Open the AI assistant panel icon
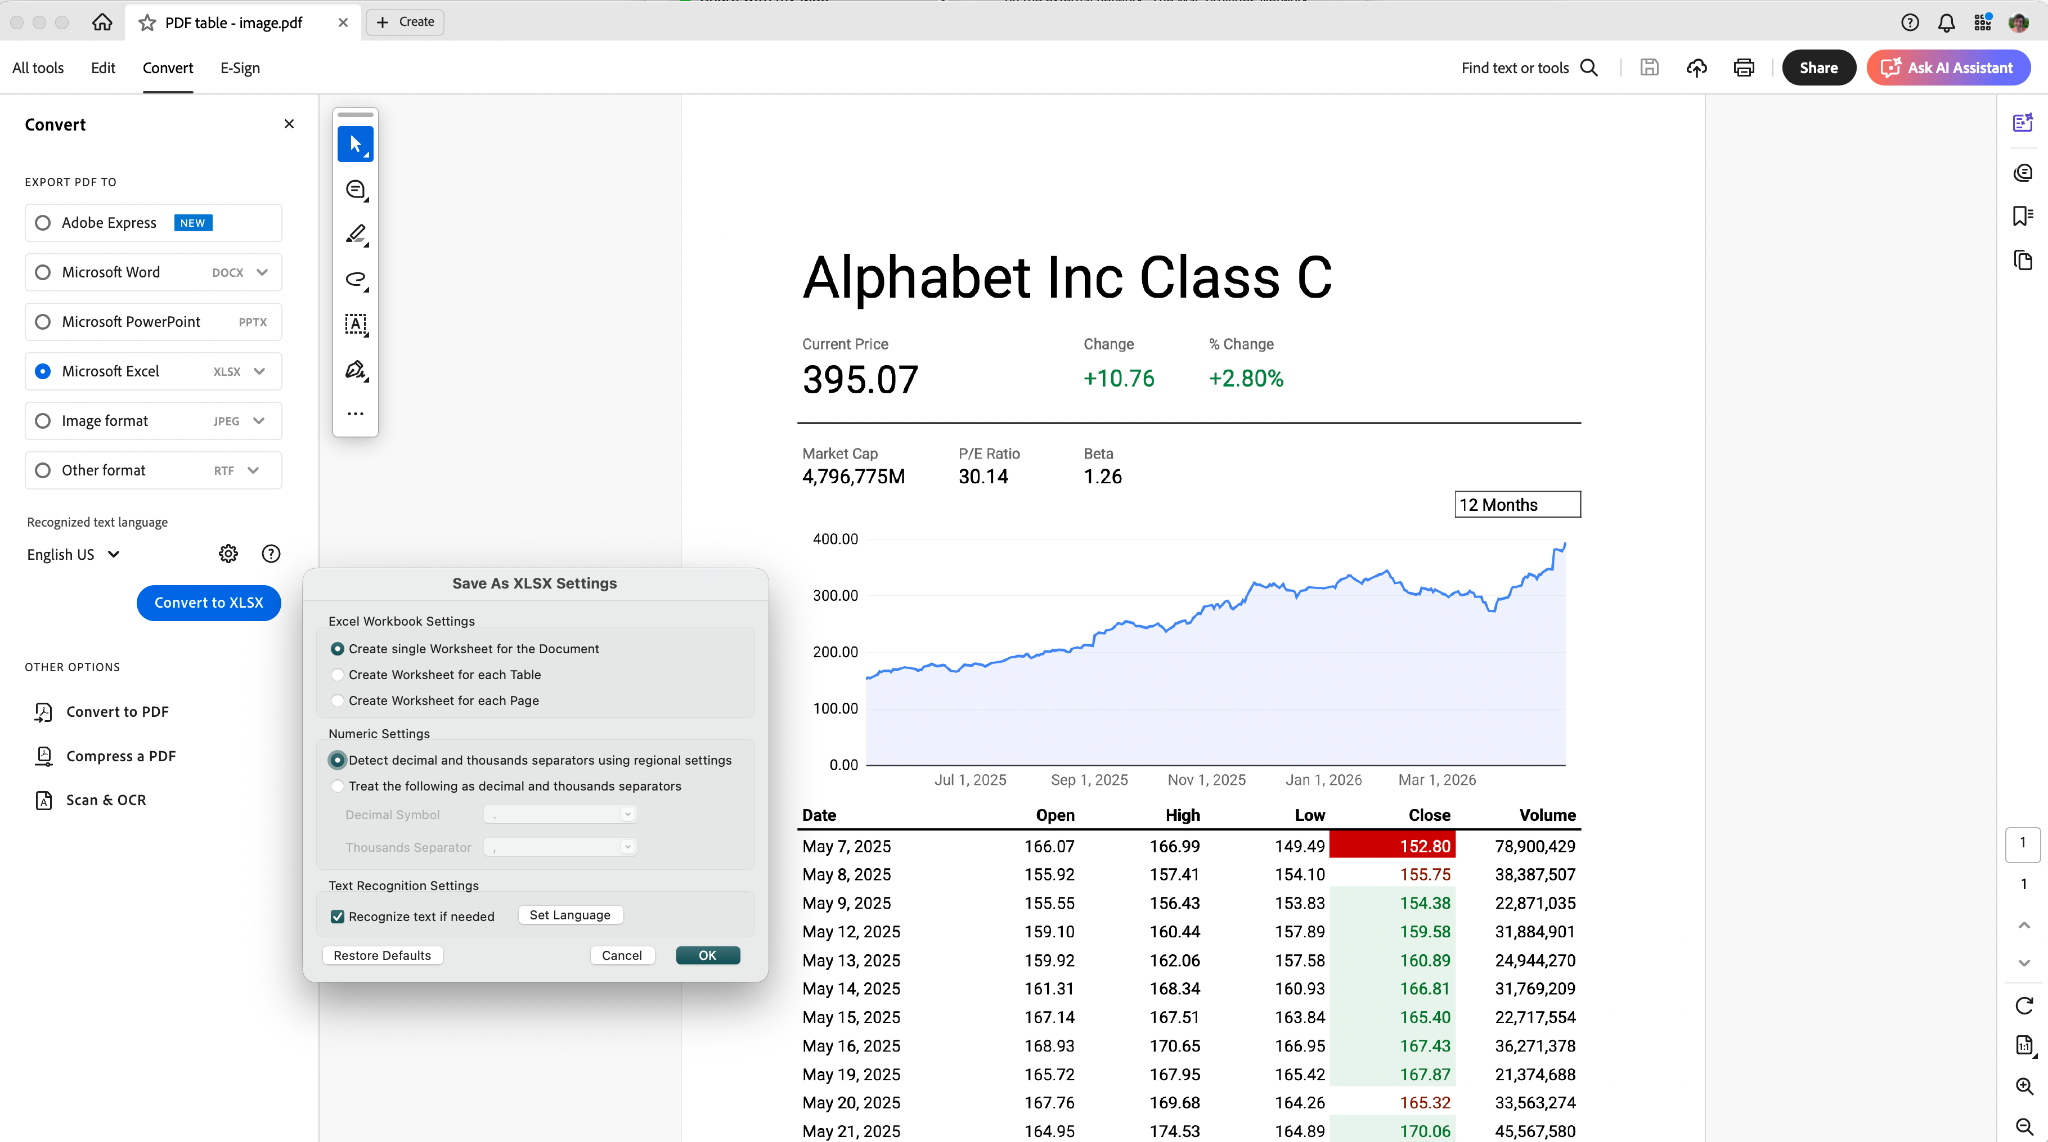This screenshot has height=1142, width=2048. point(2023,123)
